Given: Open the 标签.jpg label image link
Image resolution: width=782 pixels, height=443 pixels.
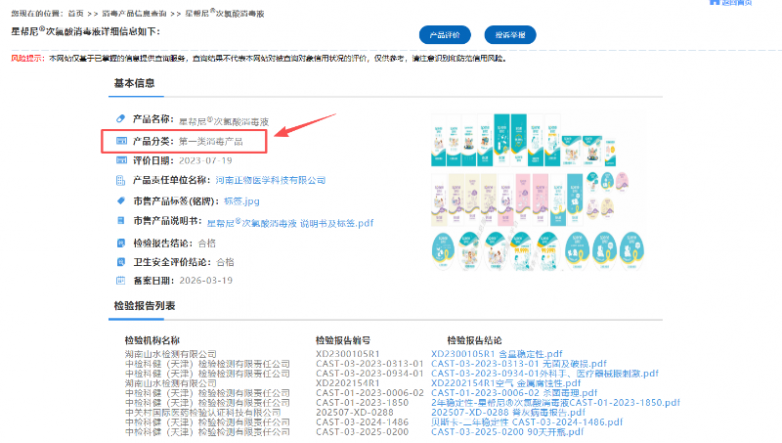Looking at the screenshot, I should [241, 201].
